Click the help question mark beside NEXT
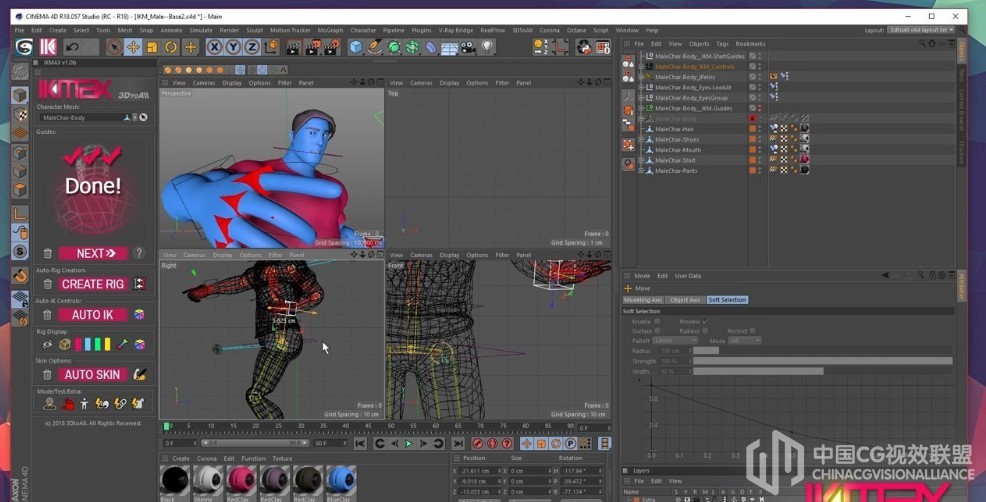Screen dimensions: 986x502 139,253
